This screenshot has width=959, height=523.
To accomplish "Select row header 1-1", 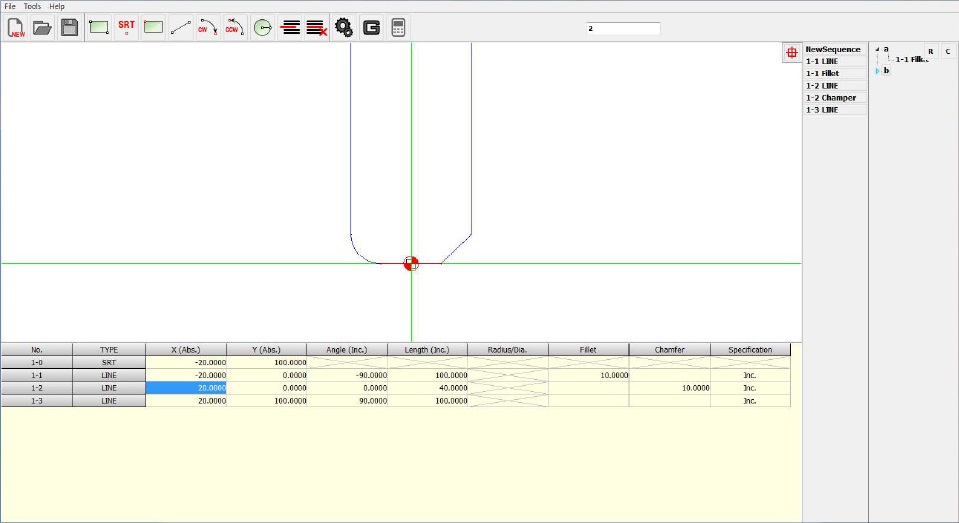I will (37, 376).
